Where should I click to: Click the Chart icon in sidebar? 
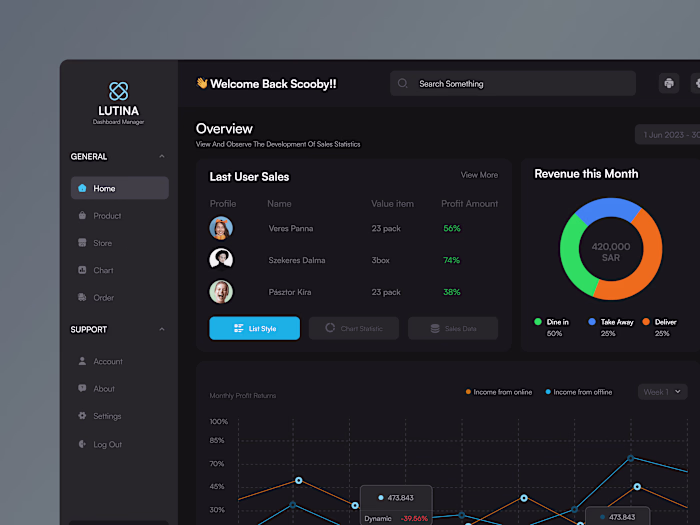click(x=82, y=270)
